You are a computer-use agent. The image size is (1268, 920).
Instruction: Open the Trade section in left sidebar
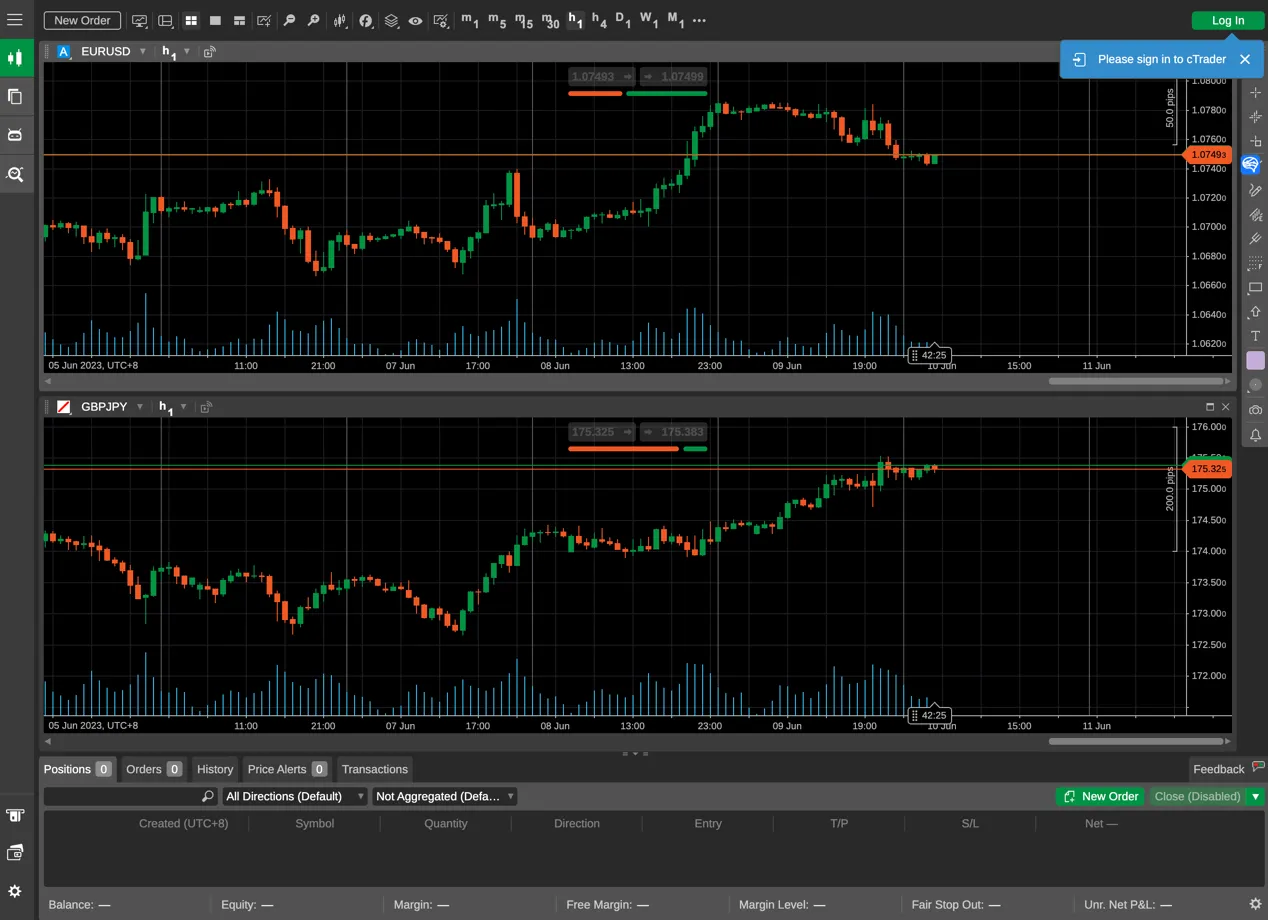(x=15, y=58)
